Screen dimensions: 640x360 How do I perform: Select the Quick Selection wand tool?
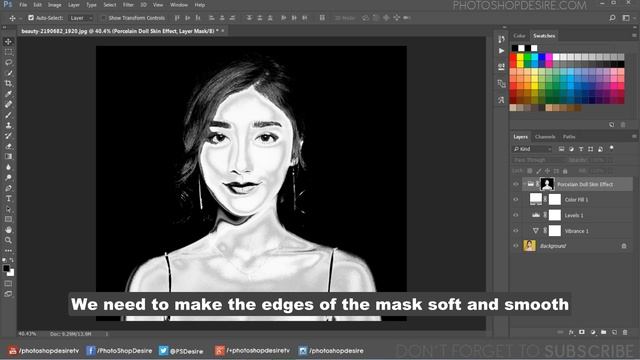(x=8, y=73)
